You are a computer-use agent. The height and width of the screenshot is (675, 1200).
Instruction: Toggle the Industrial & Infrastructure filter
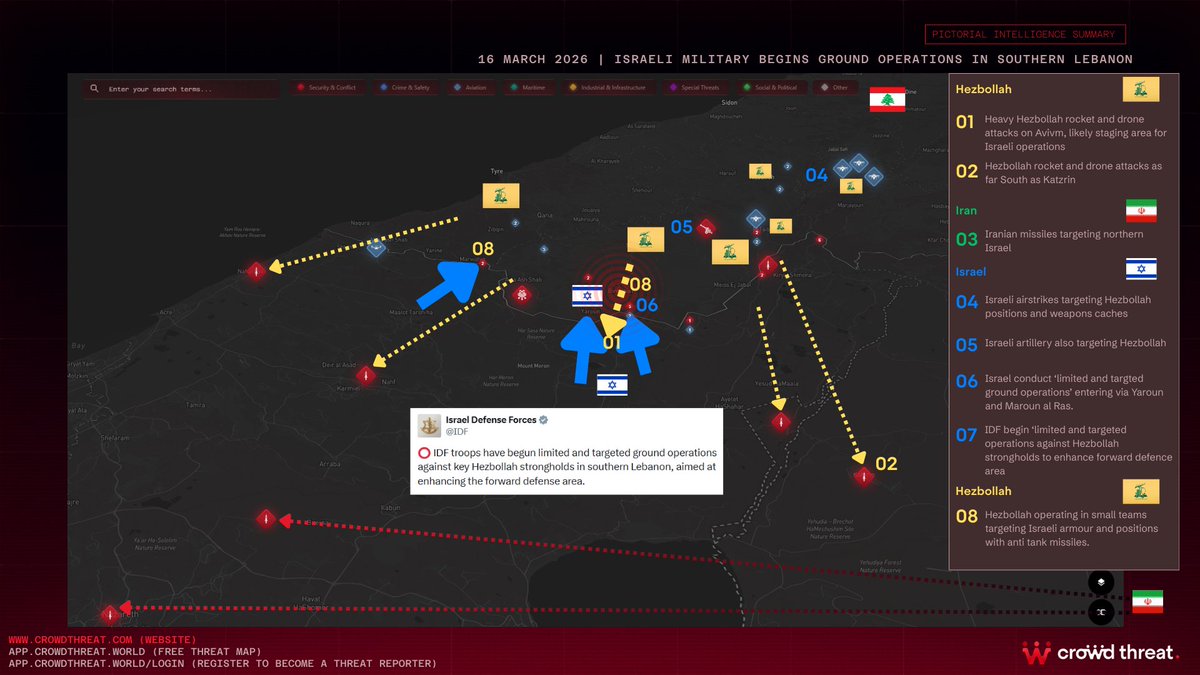(607, 88)
